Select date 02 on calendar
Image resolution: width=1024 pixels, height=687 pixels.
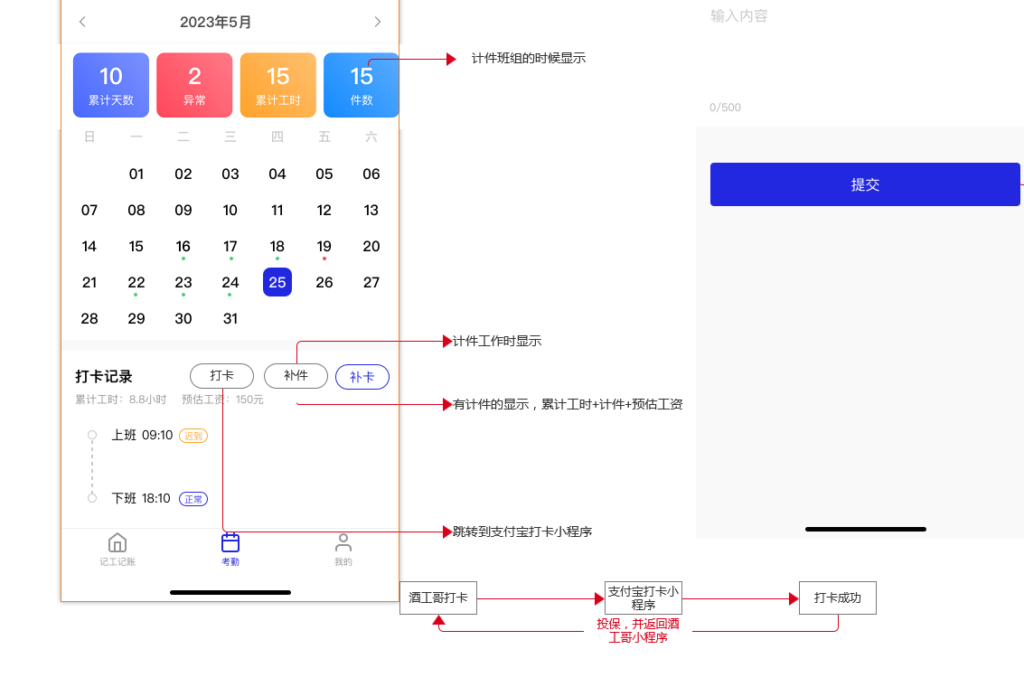click(184, 174)
